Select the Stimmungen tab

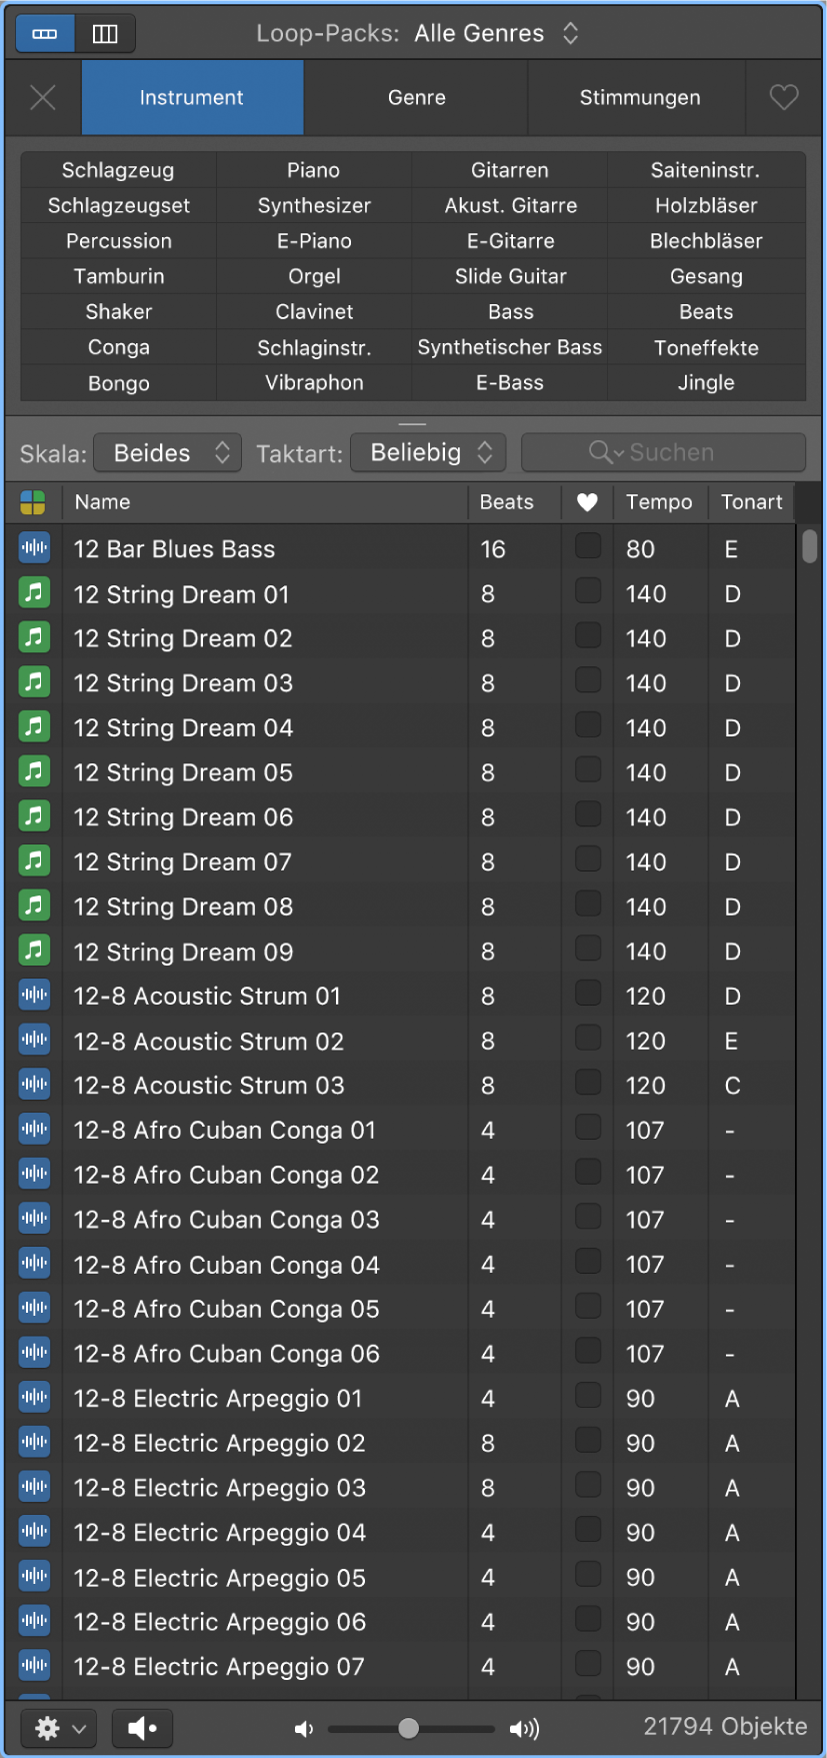point(639,97)
